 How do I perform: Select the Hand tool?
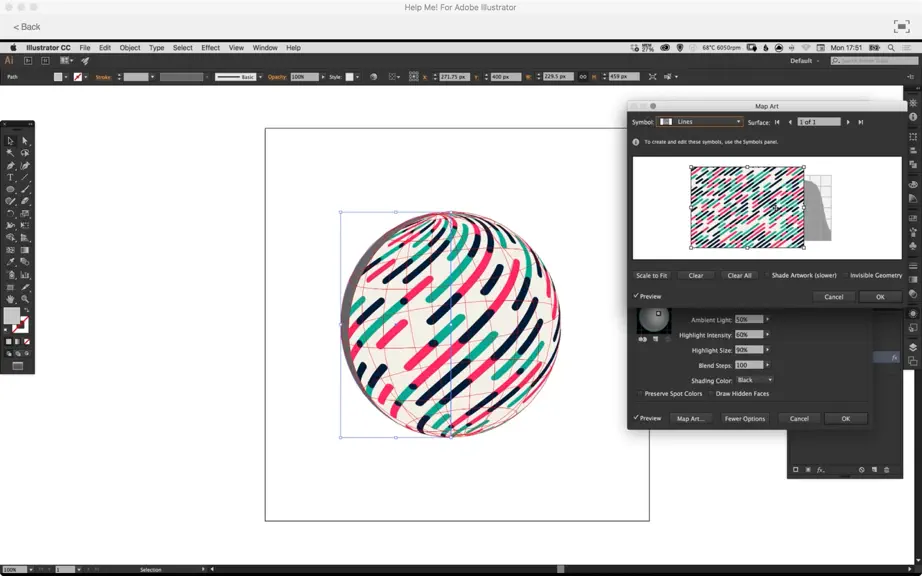(11, 299)
